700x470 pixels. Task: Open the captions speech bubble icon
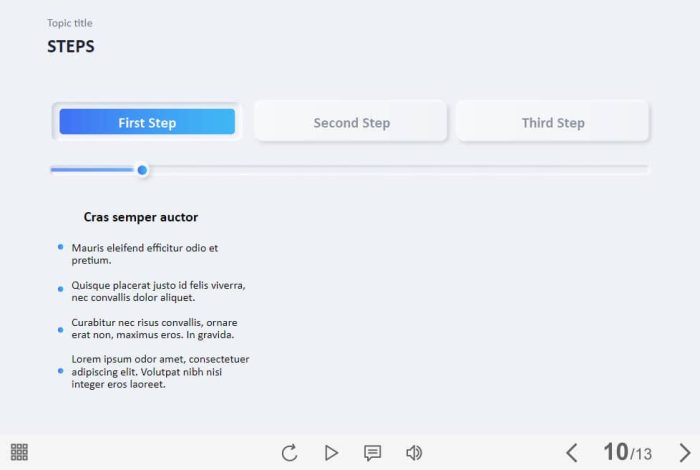[x=372, y=453]
